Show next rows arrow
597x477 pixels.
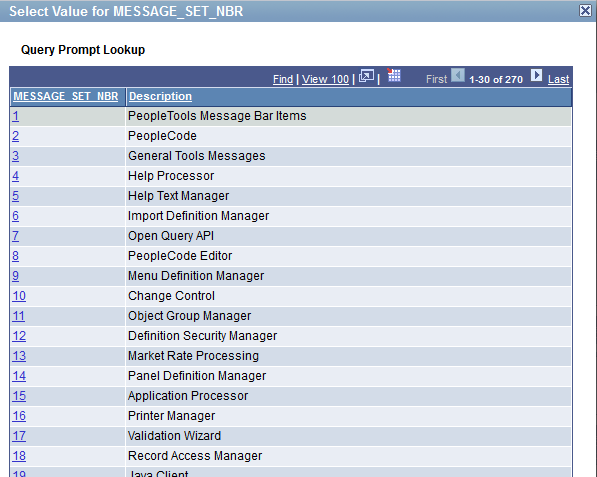click(536, 75)
